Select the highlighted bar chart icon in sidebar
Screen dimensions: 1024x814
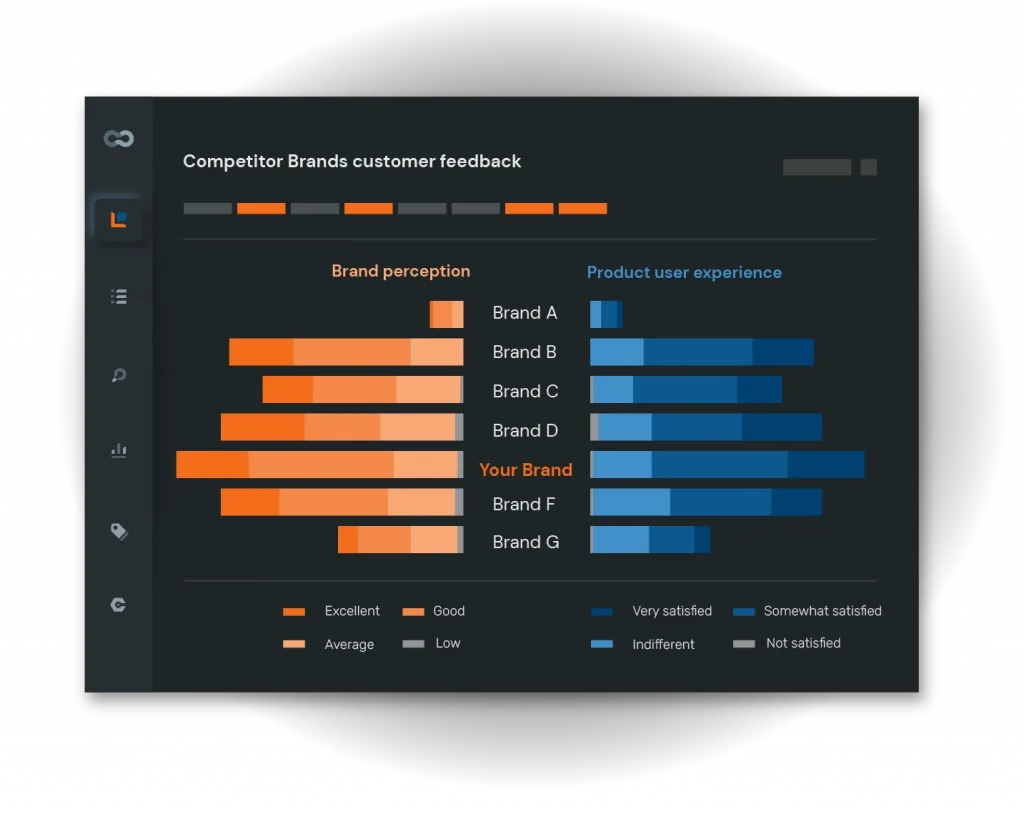pyautogui.click(x=117, y=220)
